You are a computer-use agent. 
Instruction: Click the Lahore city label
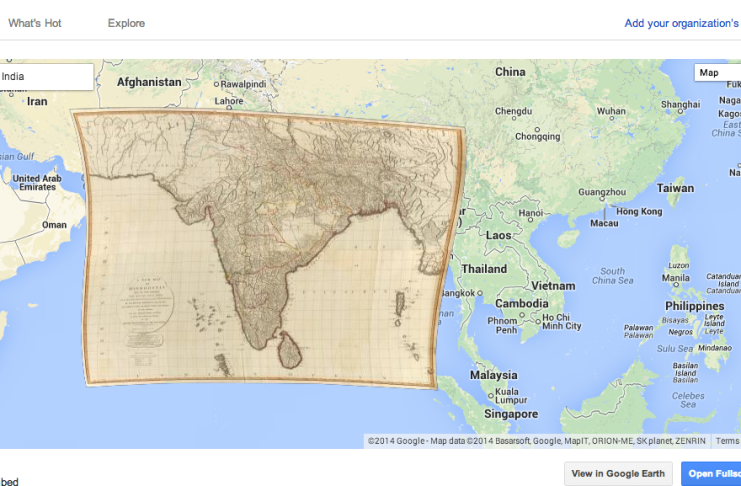[x=229, y=101]
